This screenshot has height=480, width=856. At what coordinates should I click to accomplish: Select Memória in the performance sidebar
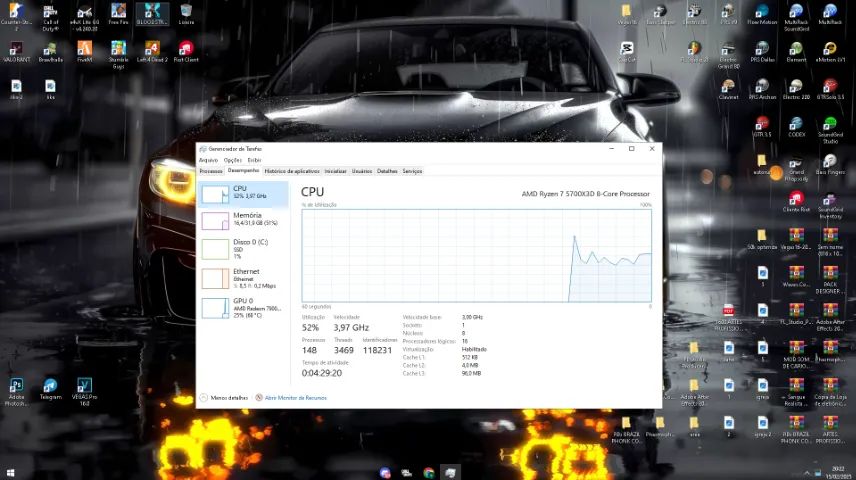[x=243, y=220]
